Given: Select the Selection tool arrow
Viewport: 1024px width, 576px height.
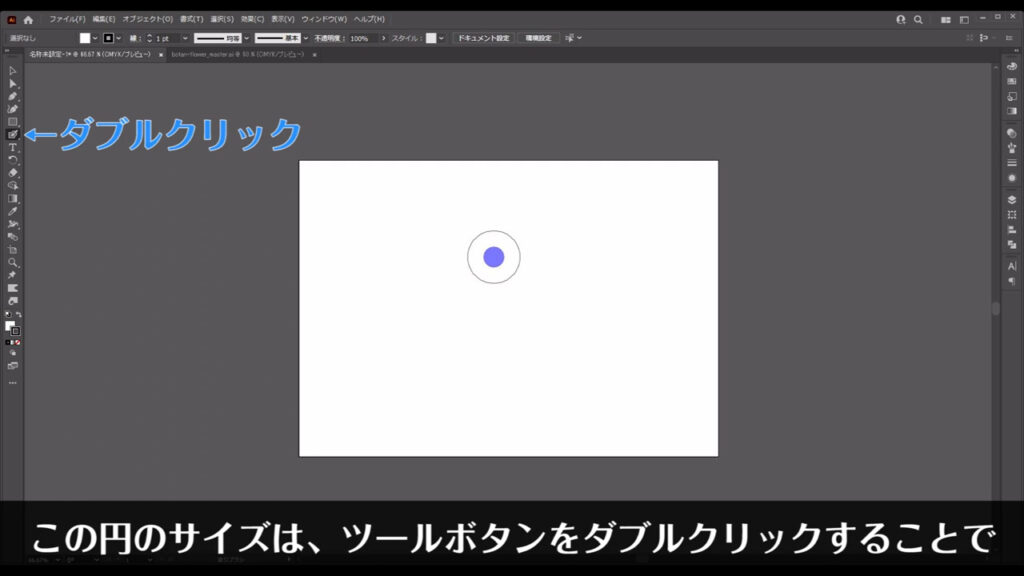Looking at the screenshot, I should click(x=12, y=71).
